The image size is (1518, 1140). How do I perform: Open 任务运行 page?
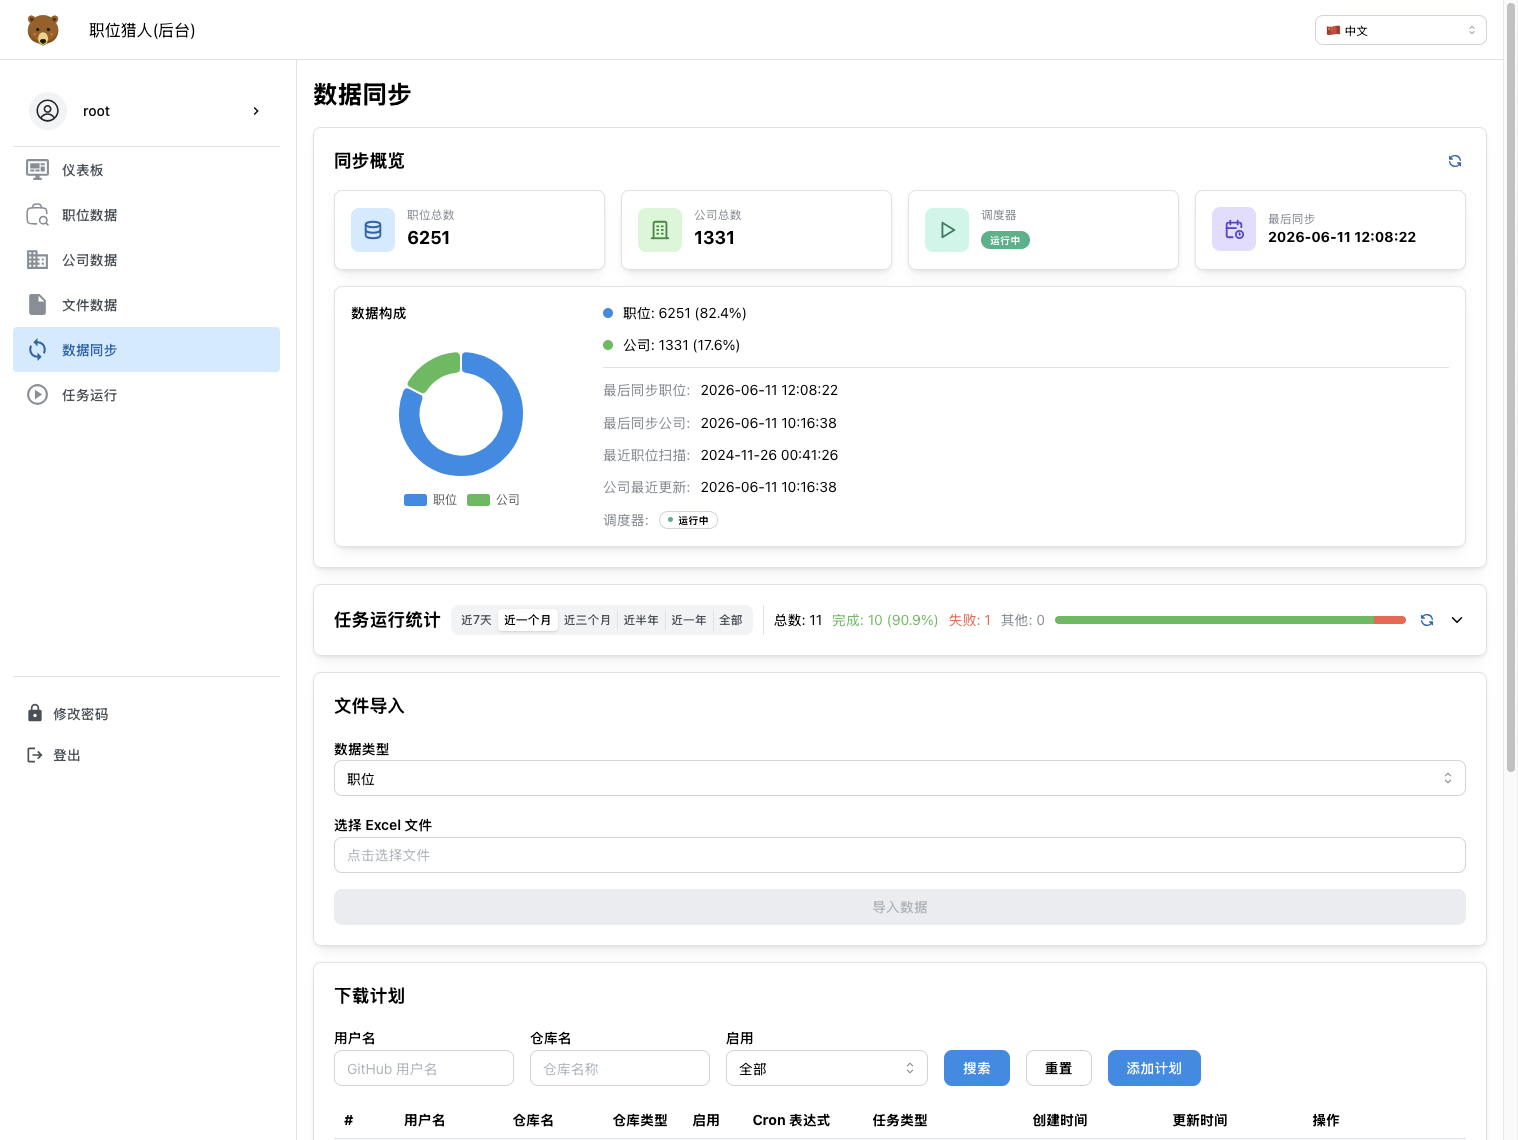click(x=146, y=395)
